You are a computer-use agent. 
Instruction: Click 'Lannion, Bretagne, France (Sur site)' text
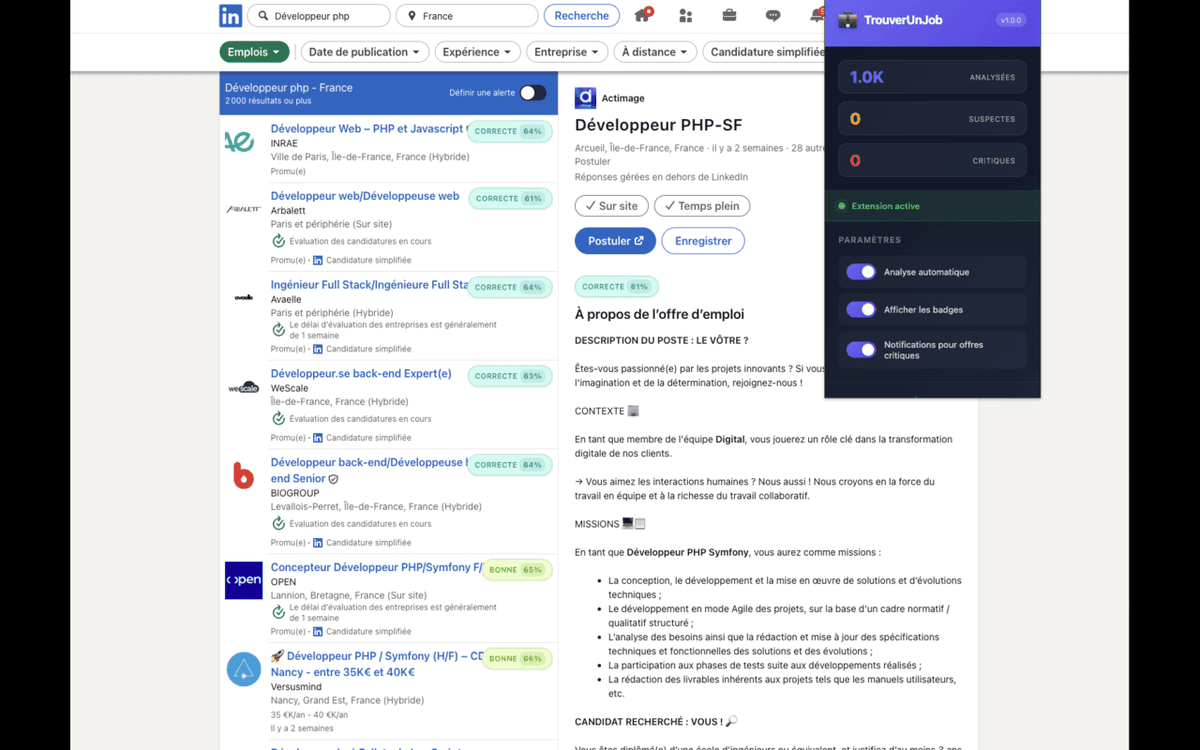click(x=348, y=595)
